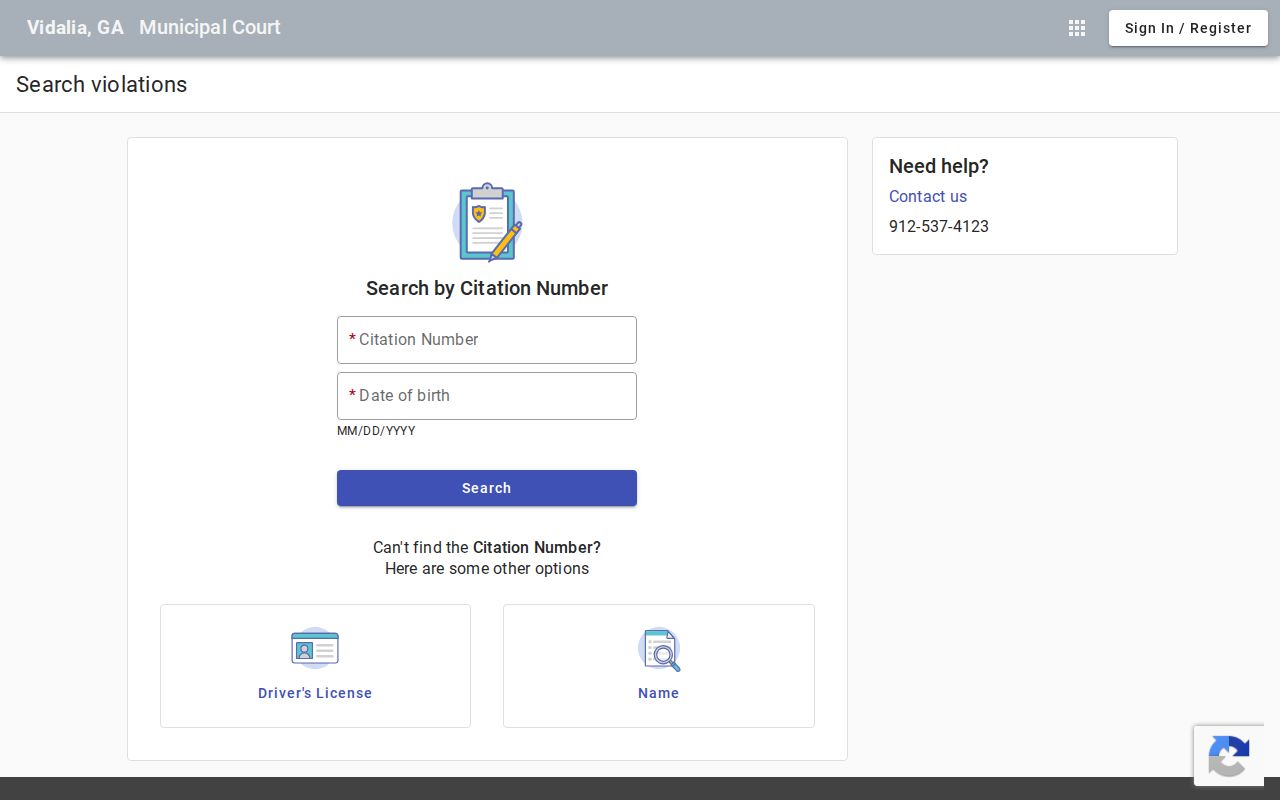Click the Name search document icon
The width and height of the screenshot is (1280, 800).
(659, 649)
